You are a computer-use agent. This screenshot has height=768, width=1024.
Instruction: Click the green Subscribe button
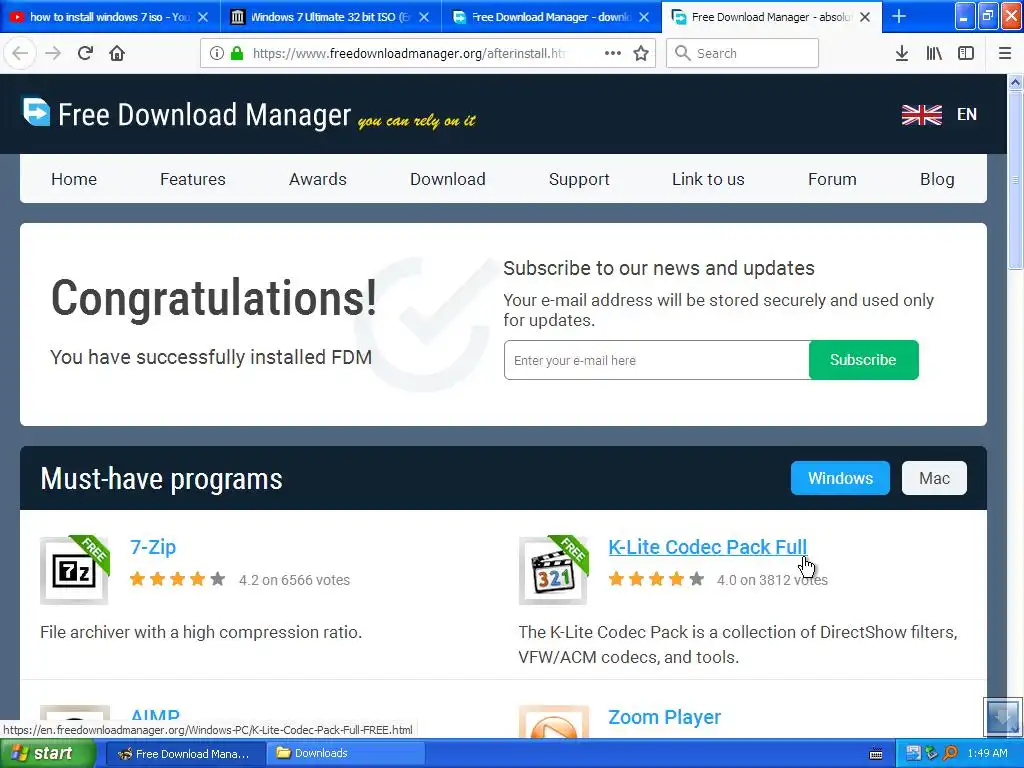coord(863,360)
